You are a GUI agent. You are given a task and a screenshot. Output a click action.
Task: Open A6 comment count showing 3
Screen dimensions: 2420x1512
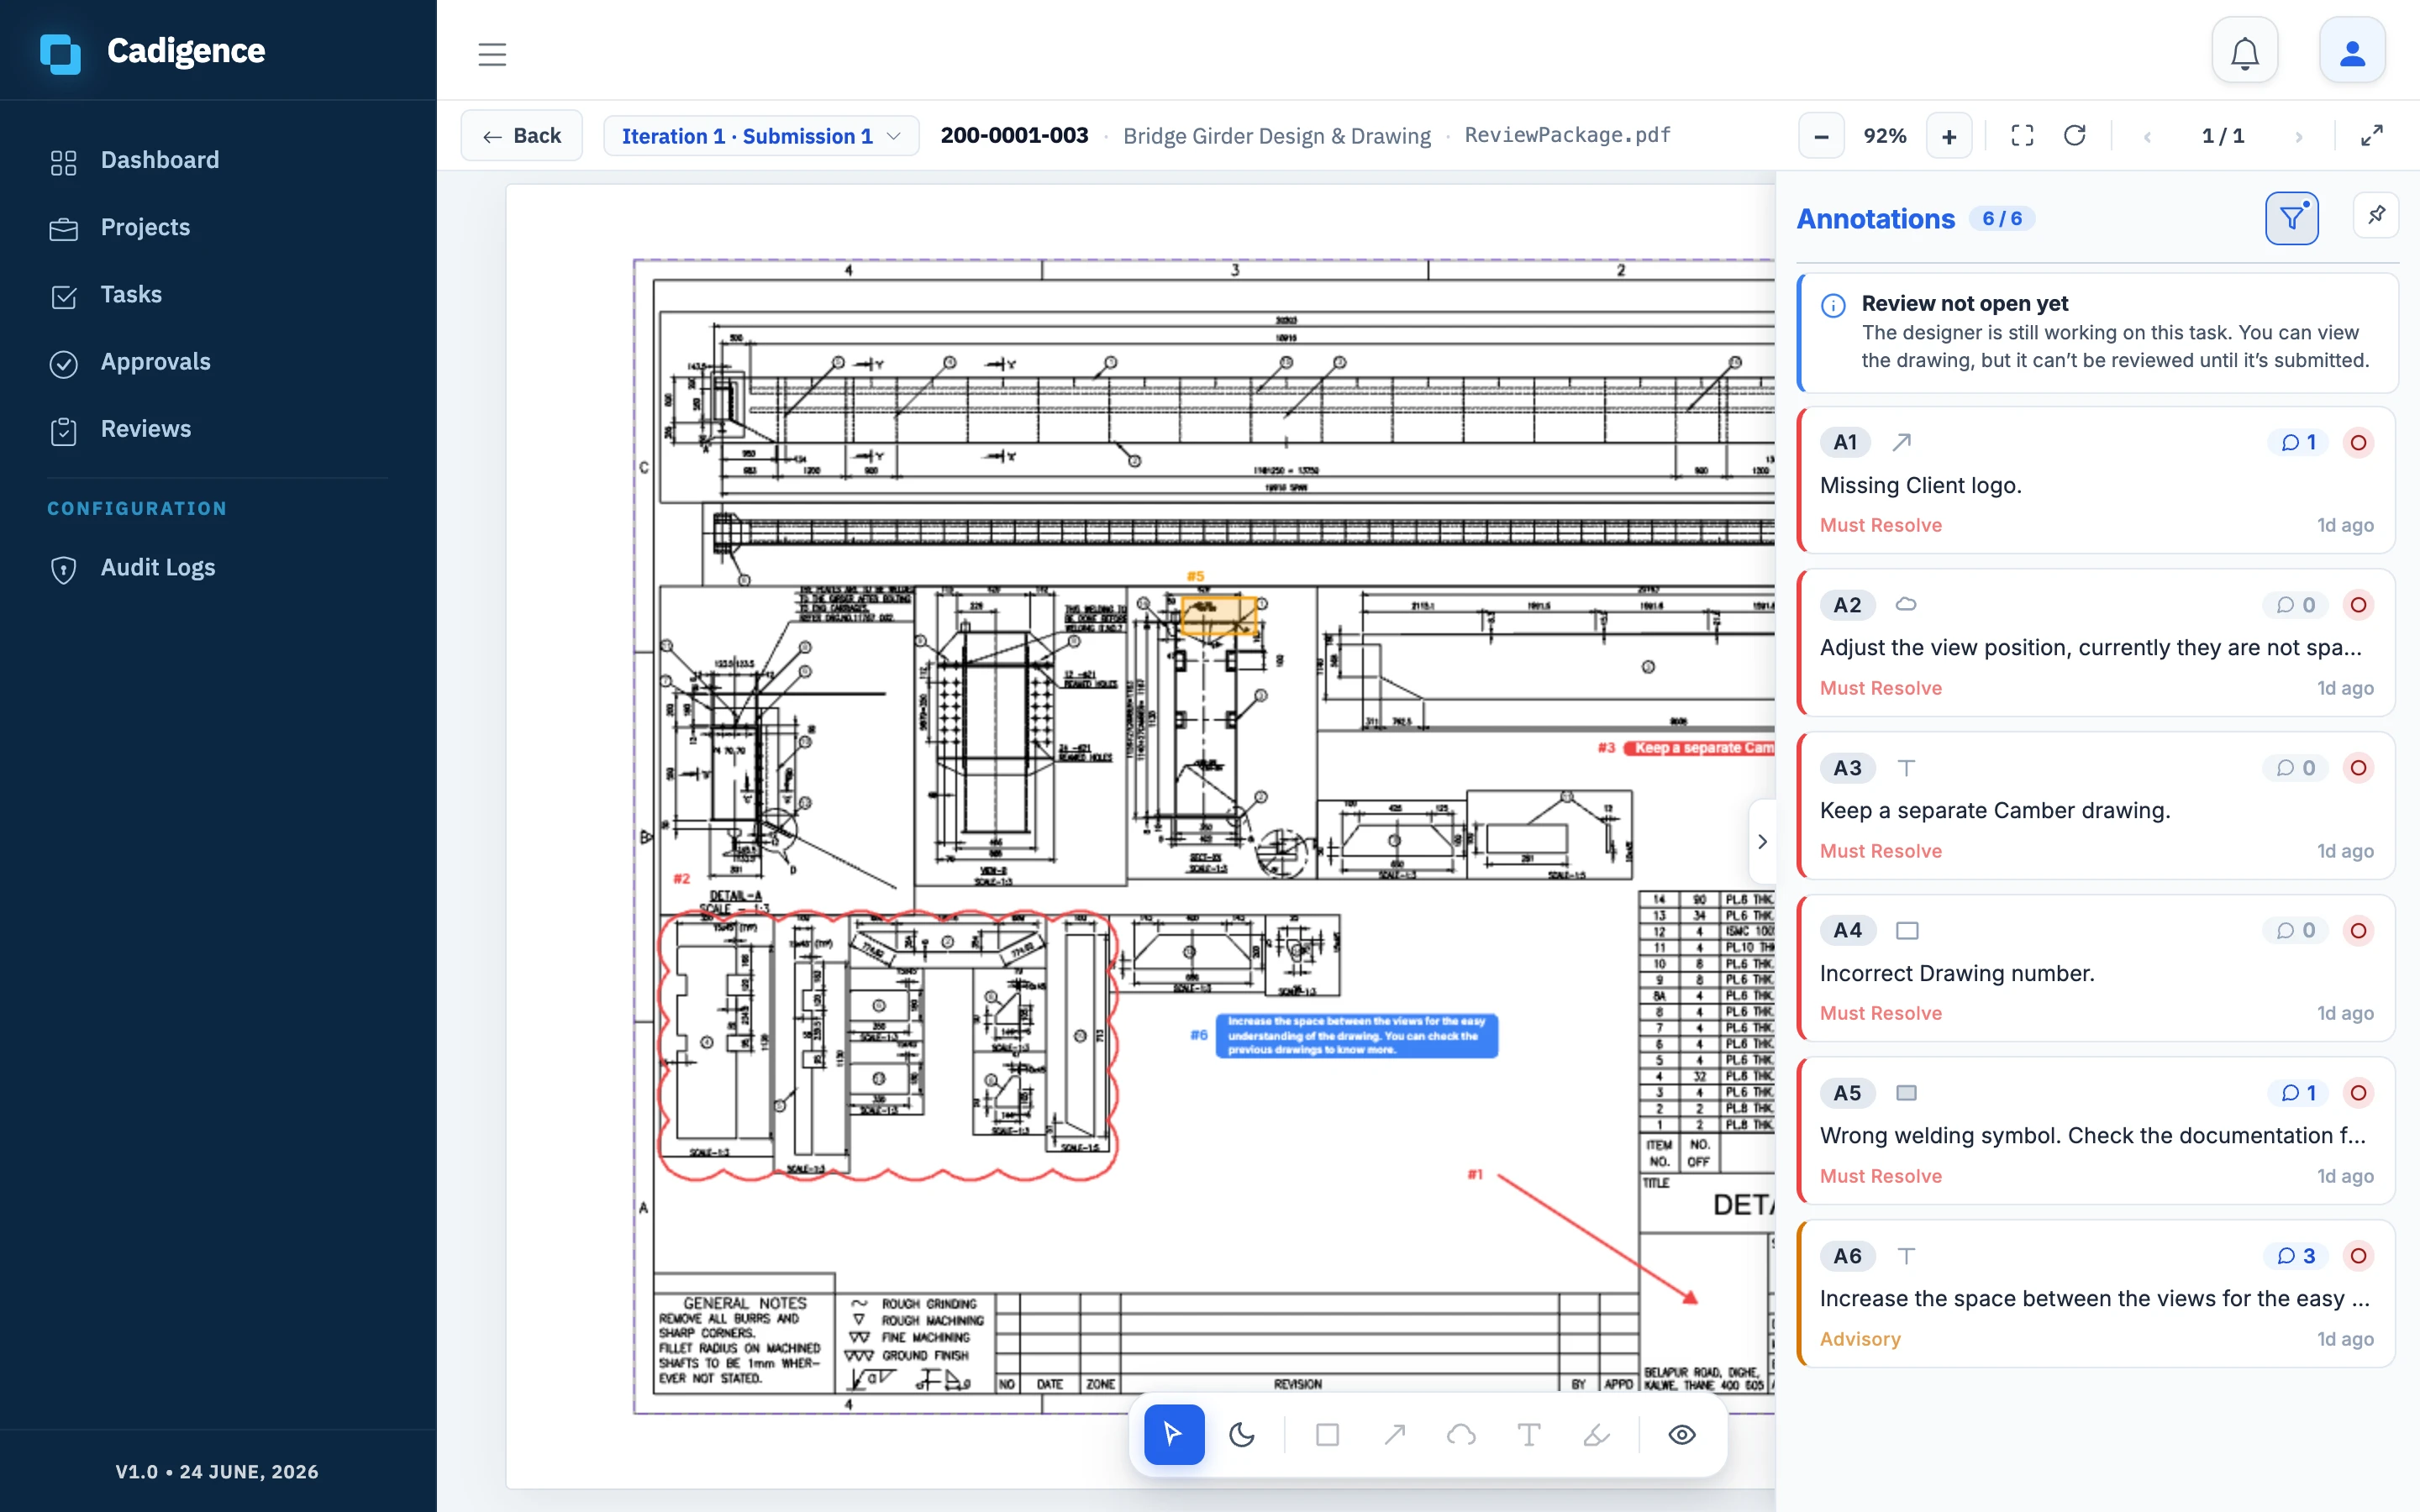(2296, 1256)
